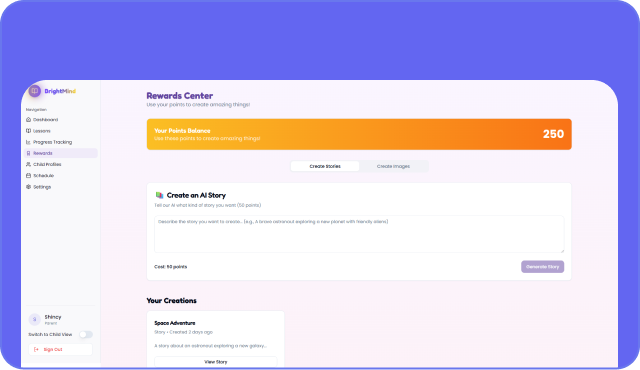Click the story description text area
The image size is (640, 370).
pyautogui.click(x=359, y=234)
